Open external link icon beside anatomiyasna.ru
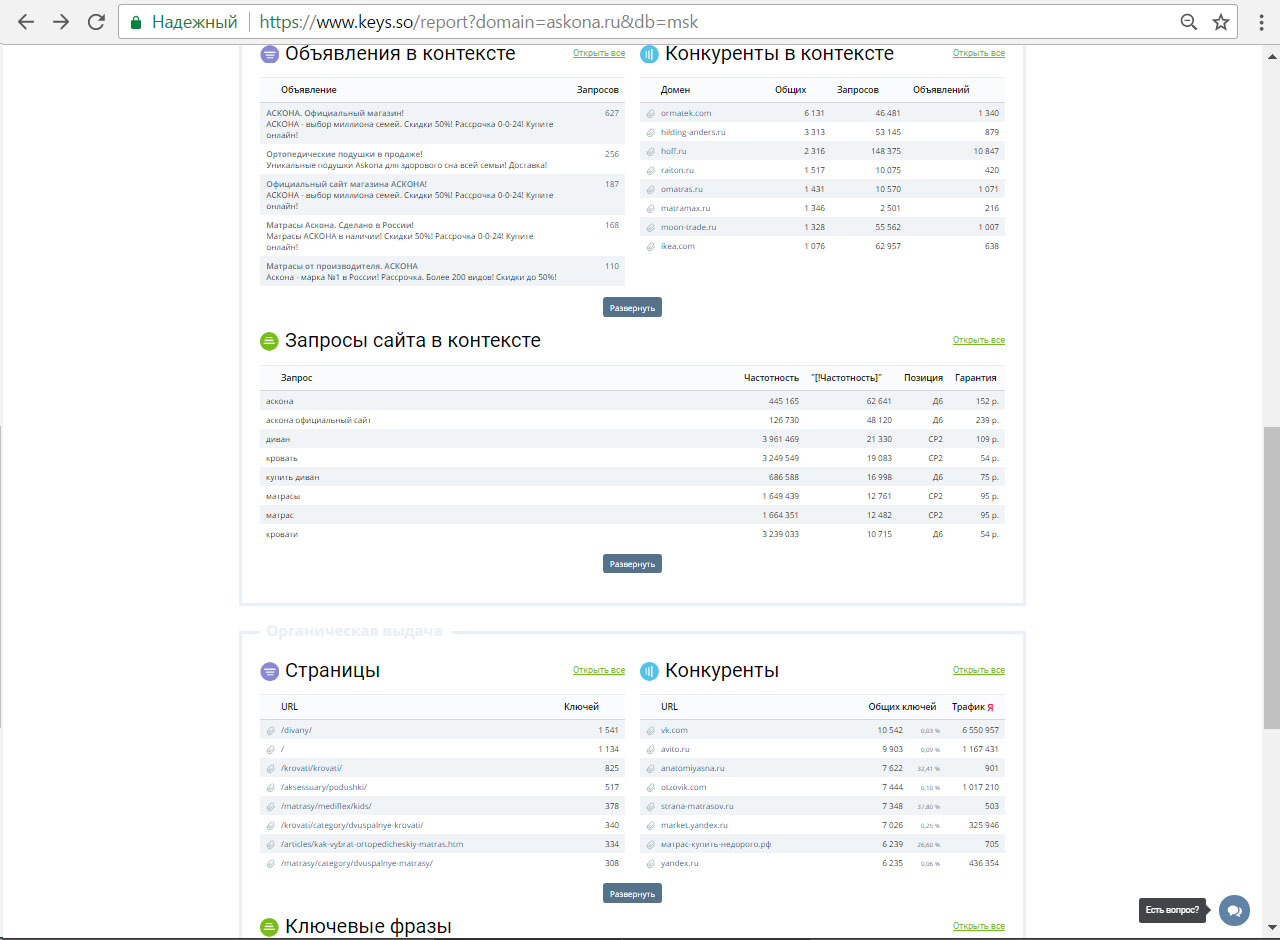Image resolution: width=1280 pixels, height=940 pixels. (650, 768)
